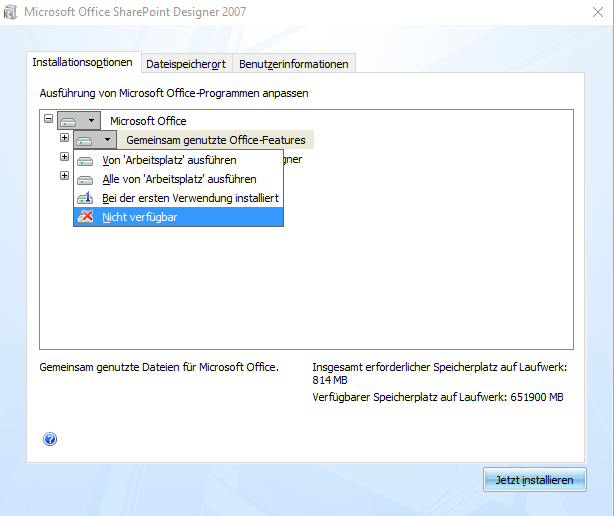This screenshot has height=516, width=614.
Task: Choose 'Bei der ersten Verwendung installiert'
Action: (x=179, y=198)
